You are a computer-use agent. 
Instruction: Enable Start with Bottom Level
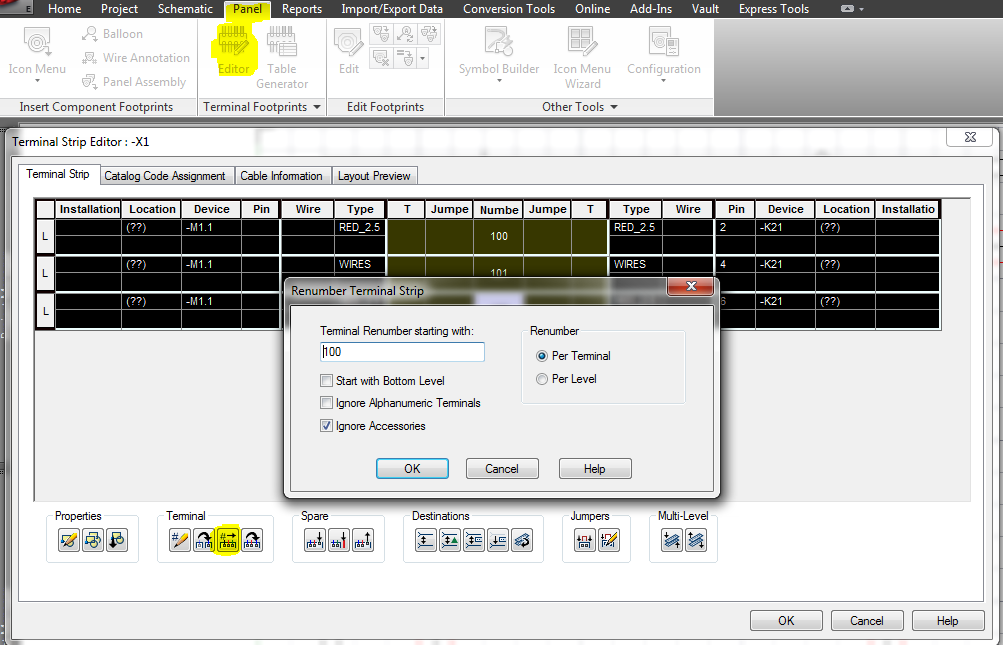[x=326, y=380]
